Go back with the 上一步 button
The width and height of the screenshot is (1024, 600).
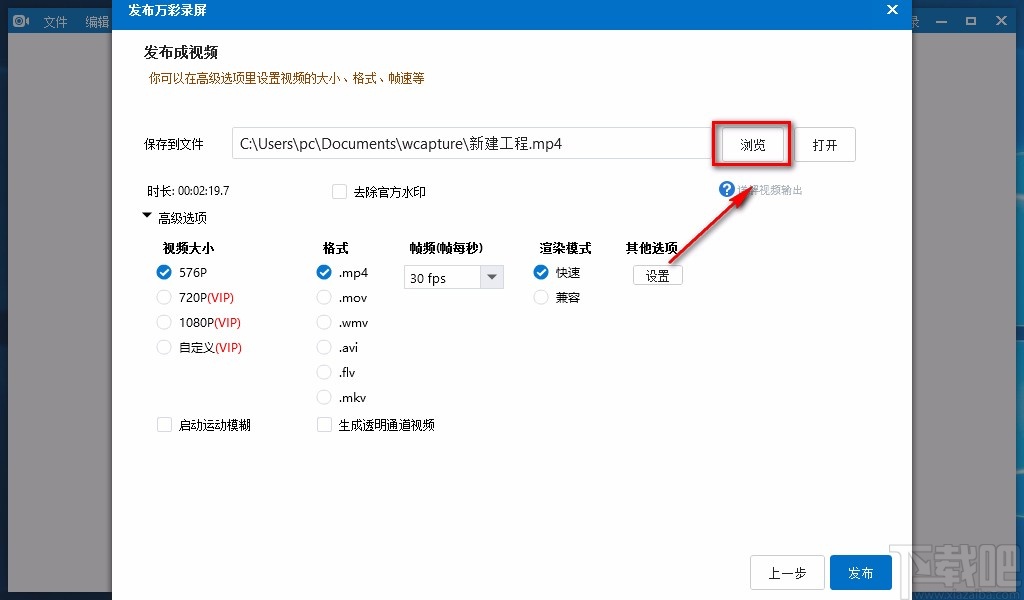pos(787,573)
